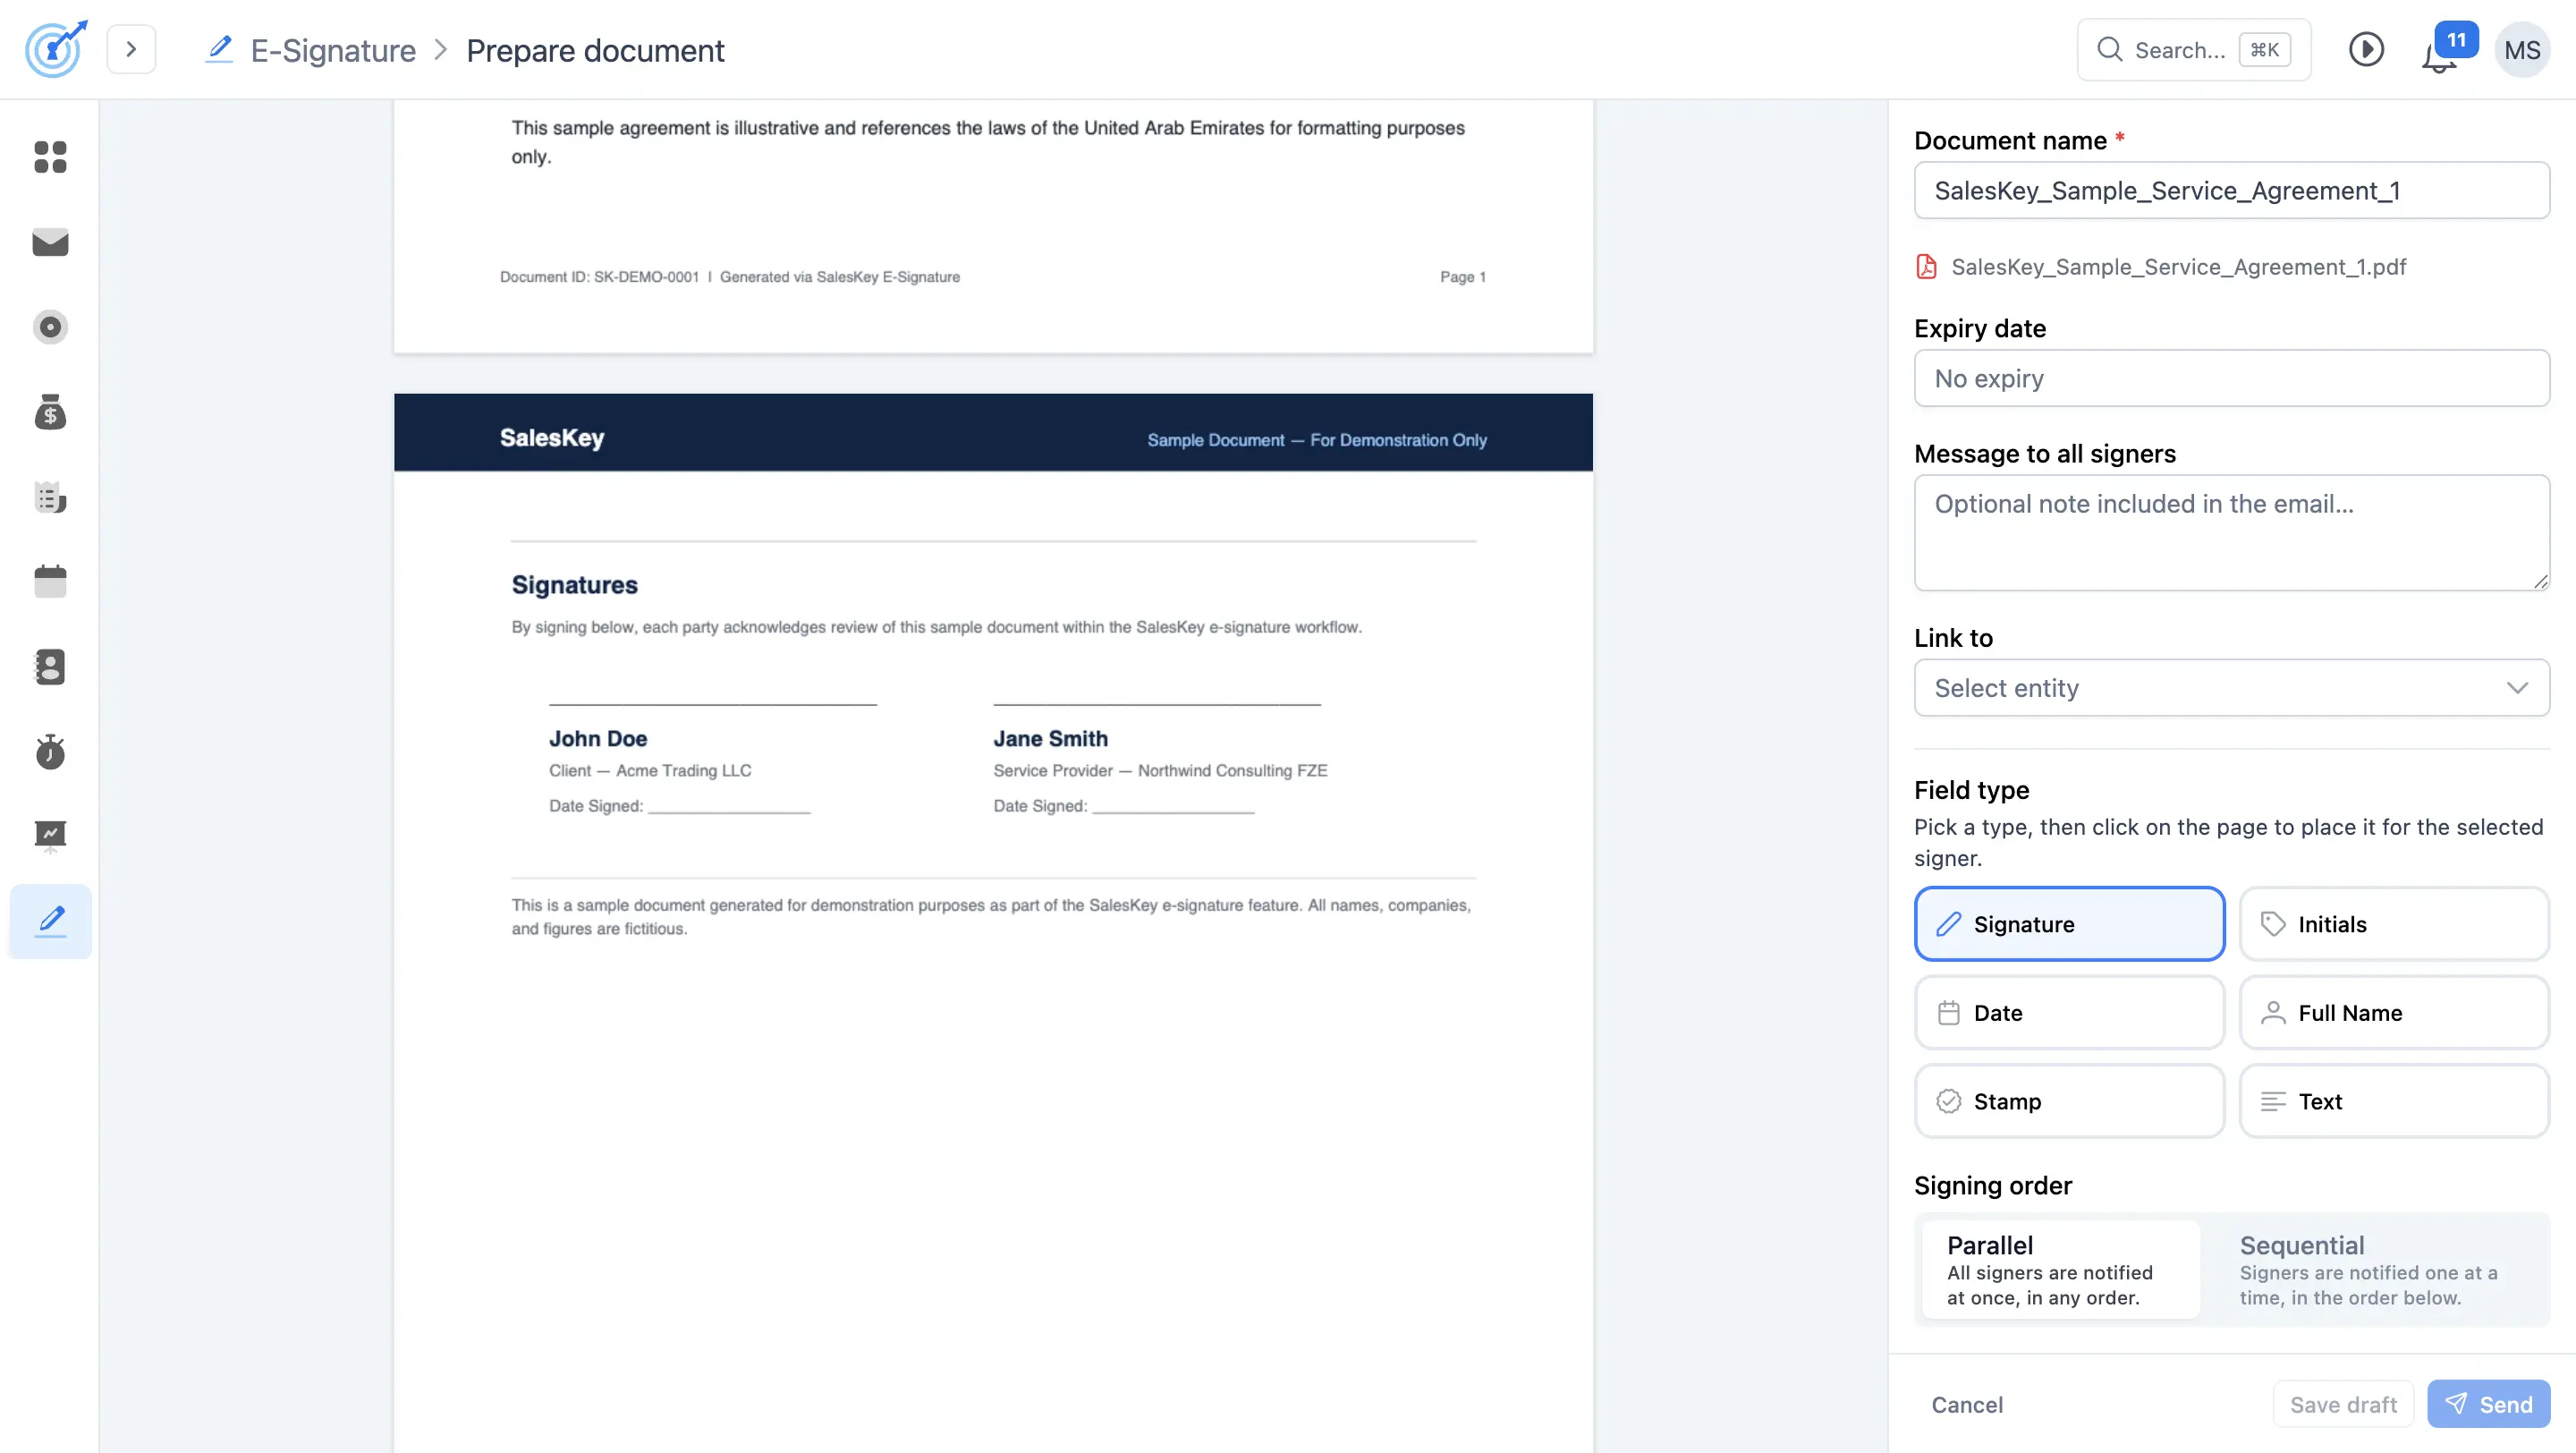Open the dashboard grid icon in sidebar

(x=50, y=157)
